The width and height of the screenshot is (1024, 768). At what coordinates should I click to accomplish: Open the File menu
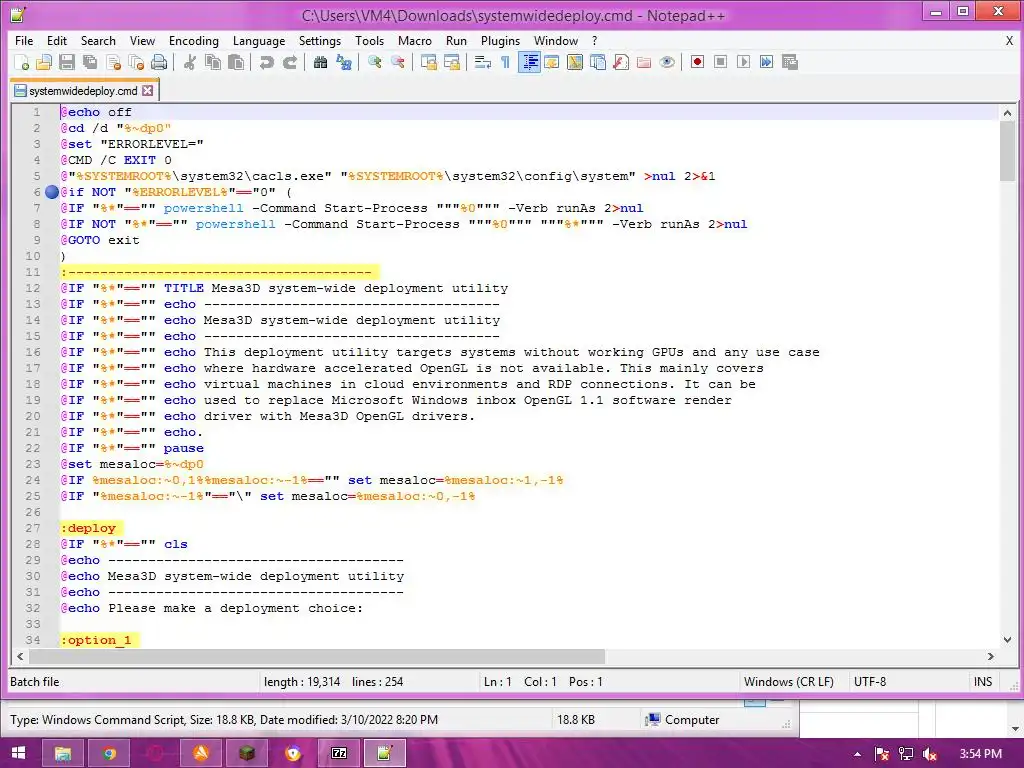[x=24, y=40]
